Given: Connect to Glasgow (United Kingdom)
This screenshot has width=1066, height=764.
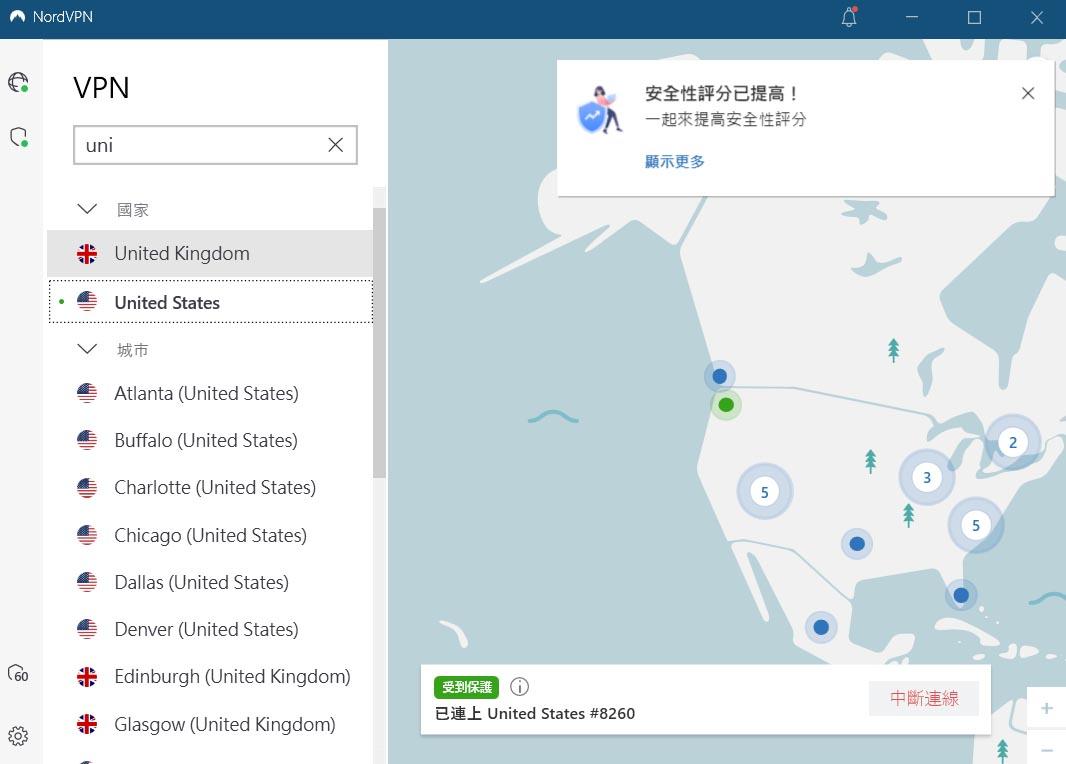Looking at the screenshot, I should [x=210, y=724].
